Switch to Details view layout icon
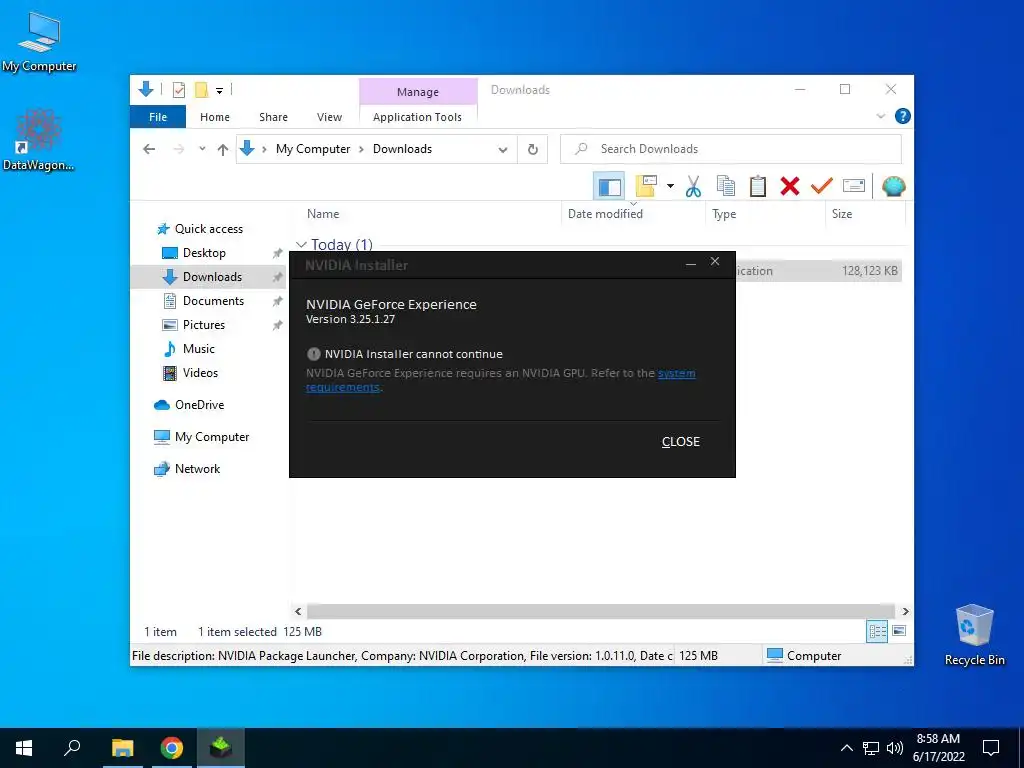The width and height of the screenshot is (1024, 768). [x=877, y=632]
